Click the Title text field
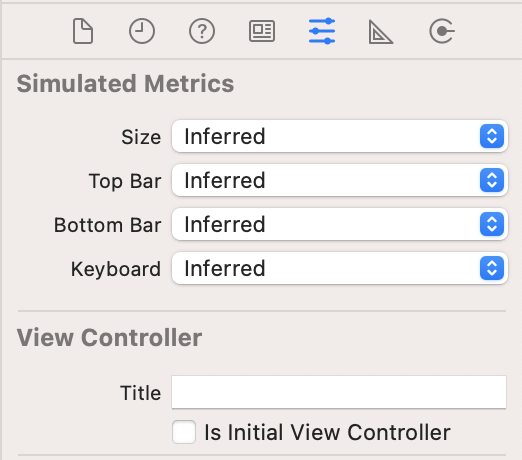 click(339, 392)
